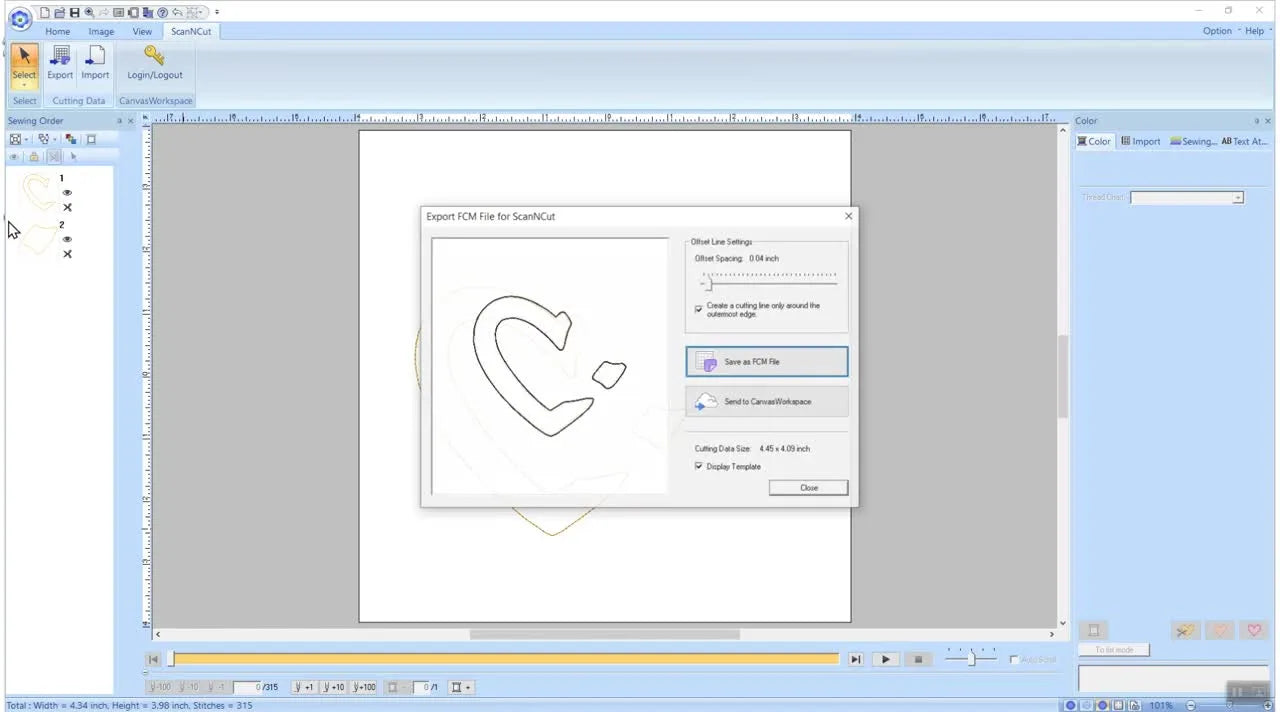Click the Save floppy disk icon
Screen dimensions: 1280x712
pyautogui.click(x=74, y=12)
